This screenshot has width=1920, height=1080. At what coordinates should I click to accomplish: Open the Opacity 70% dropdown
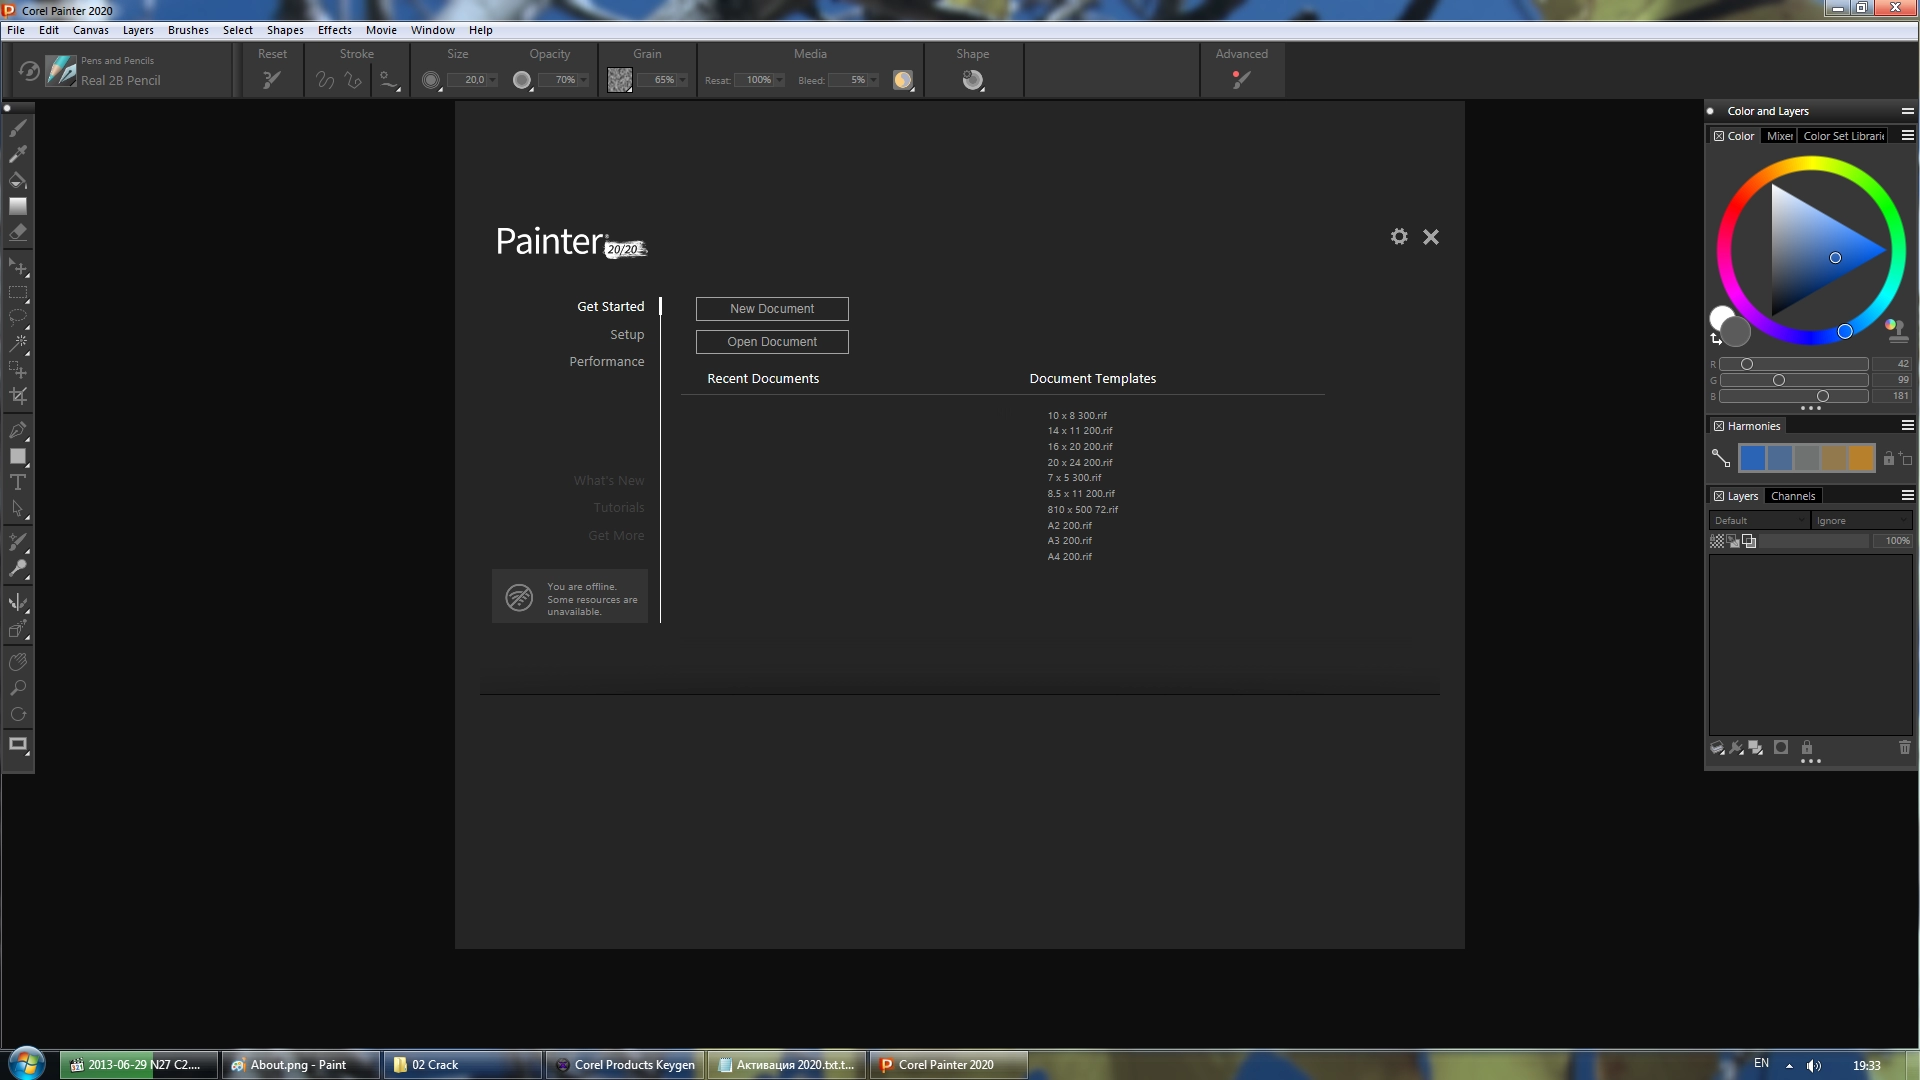coord(584,80)
